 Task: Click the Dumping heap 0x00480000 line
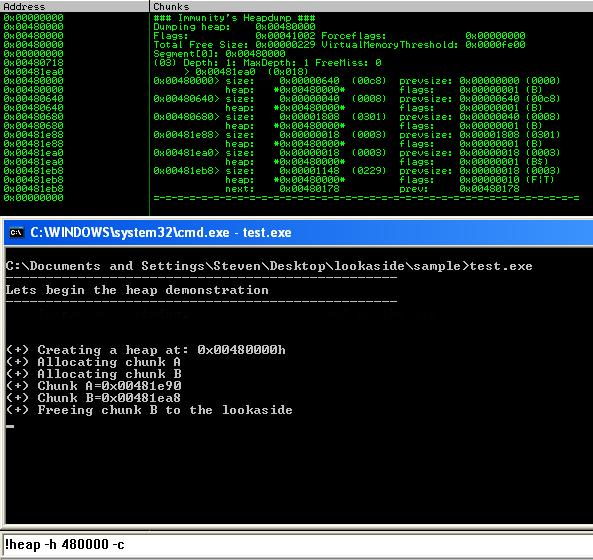234,27
